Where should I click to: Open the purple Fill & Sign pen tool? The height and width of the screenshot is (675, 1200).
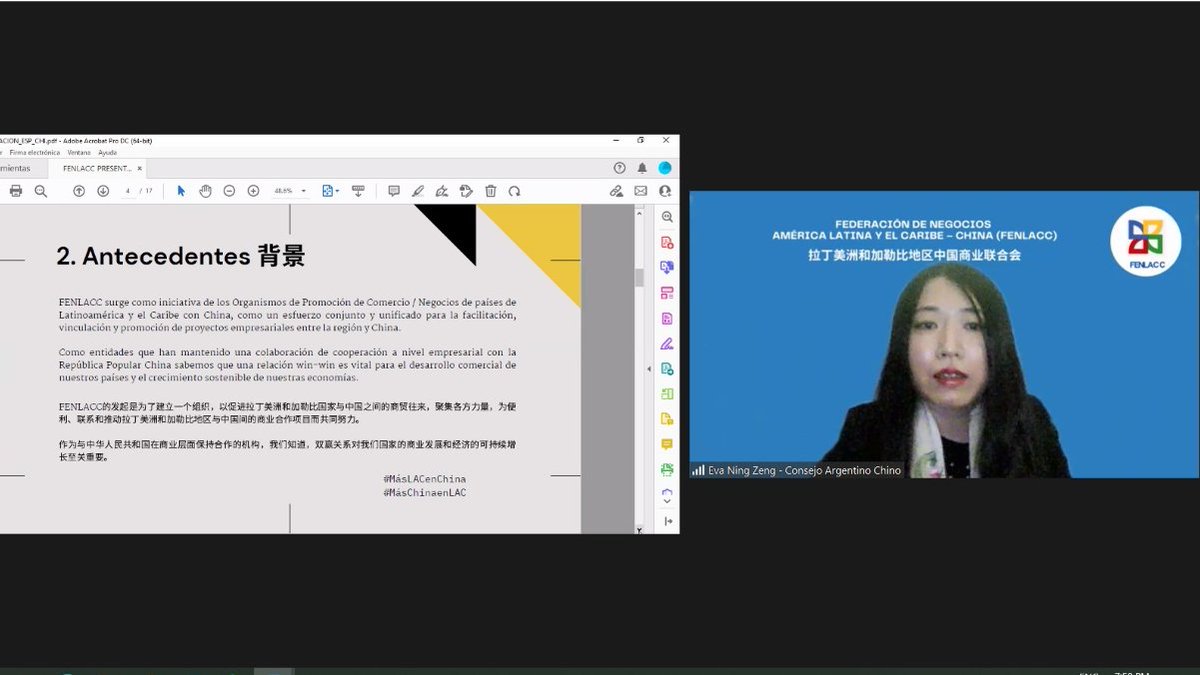[x=667, y=343]
